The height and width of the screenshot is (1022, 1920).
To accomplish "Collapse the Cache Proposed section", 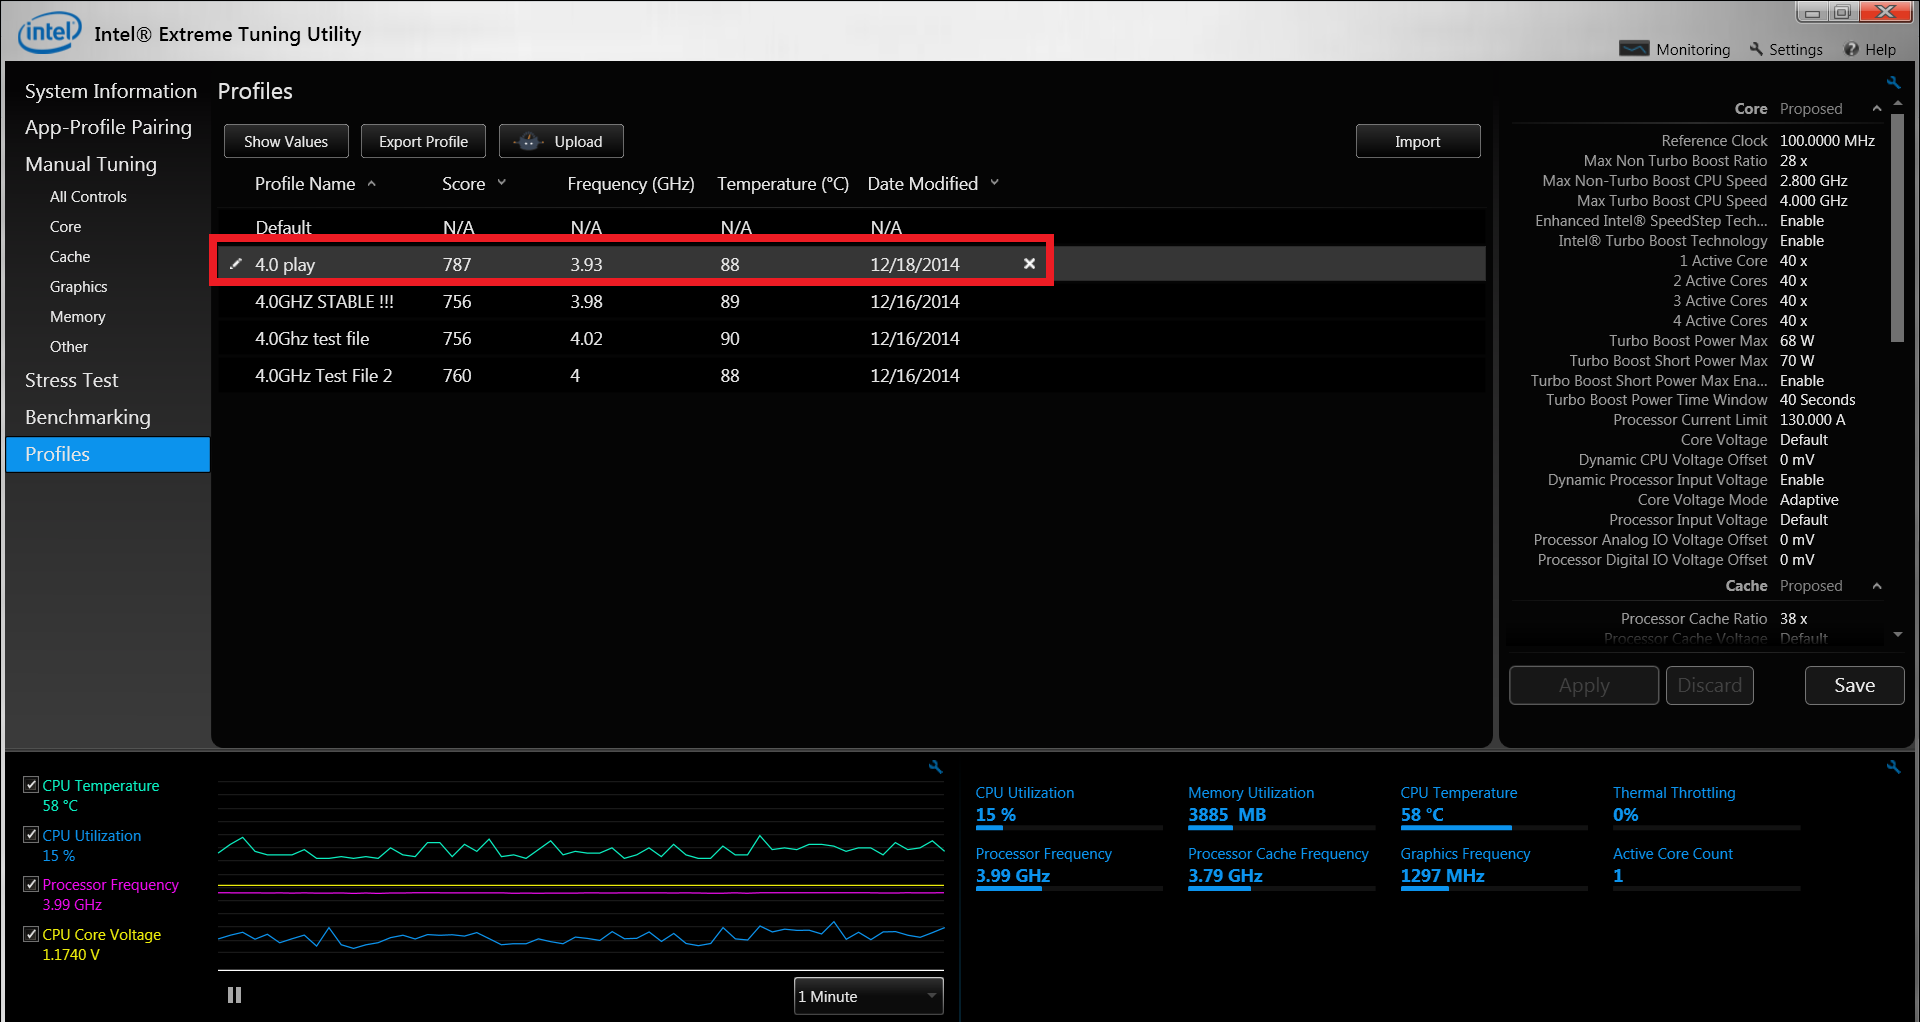I will point(1877,586).
